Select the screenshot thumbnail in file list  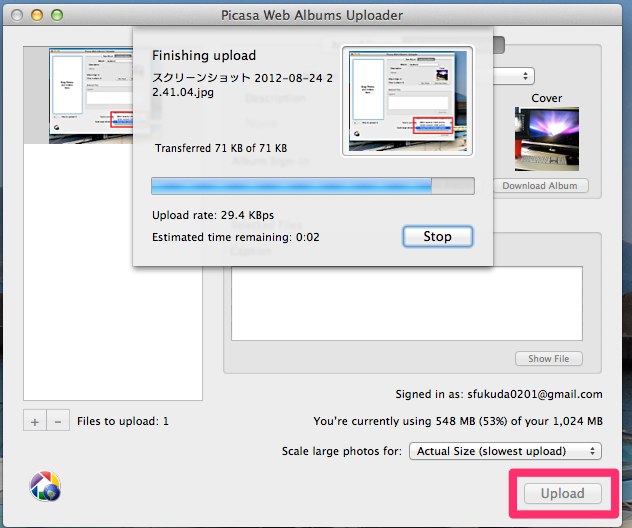[91, 96]
